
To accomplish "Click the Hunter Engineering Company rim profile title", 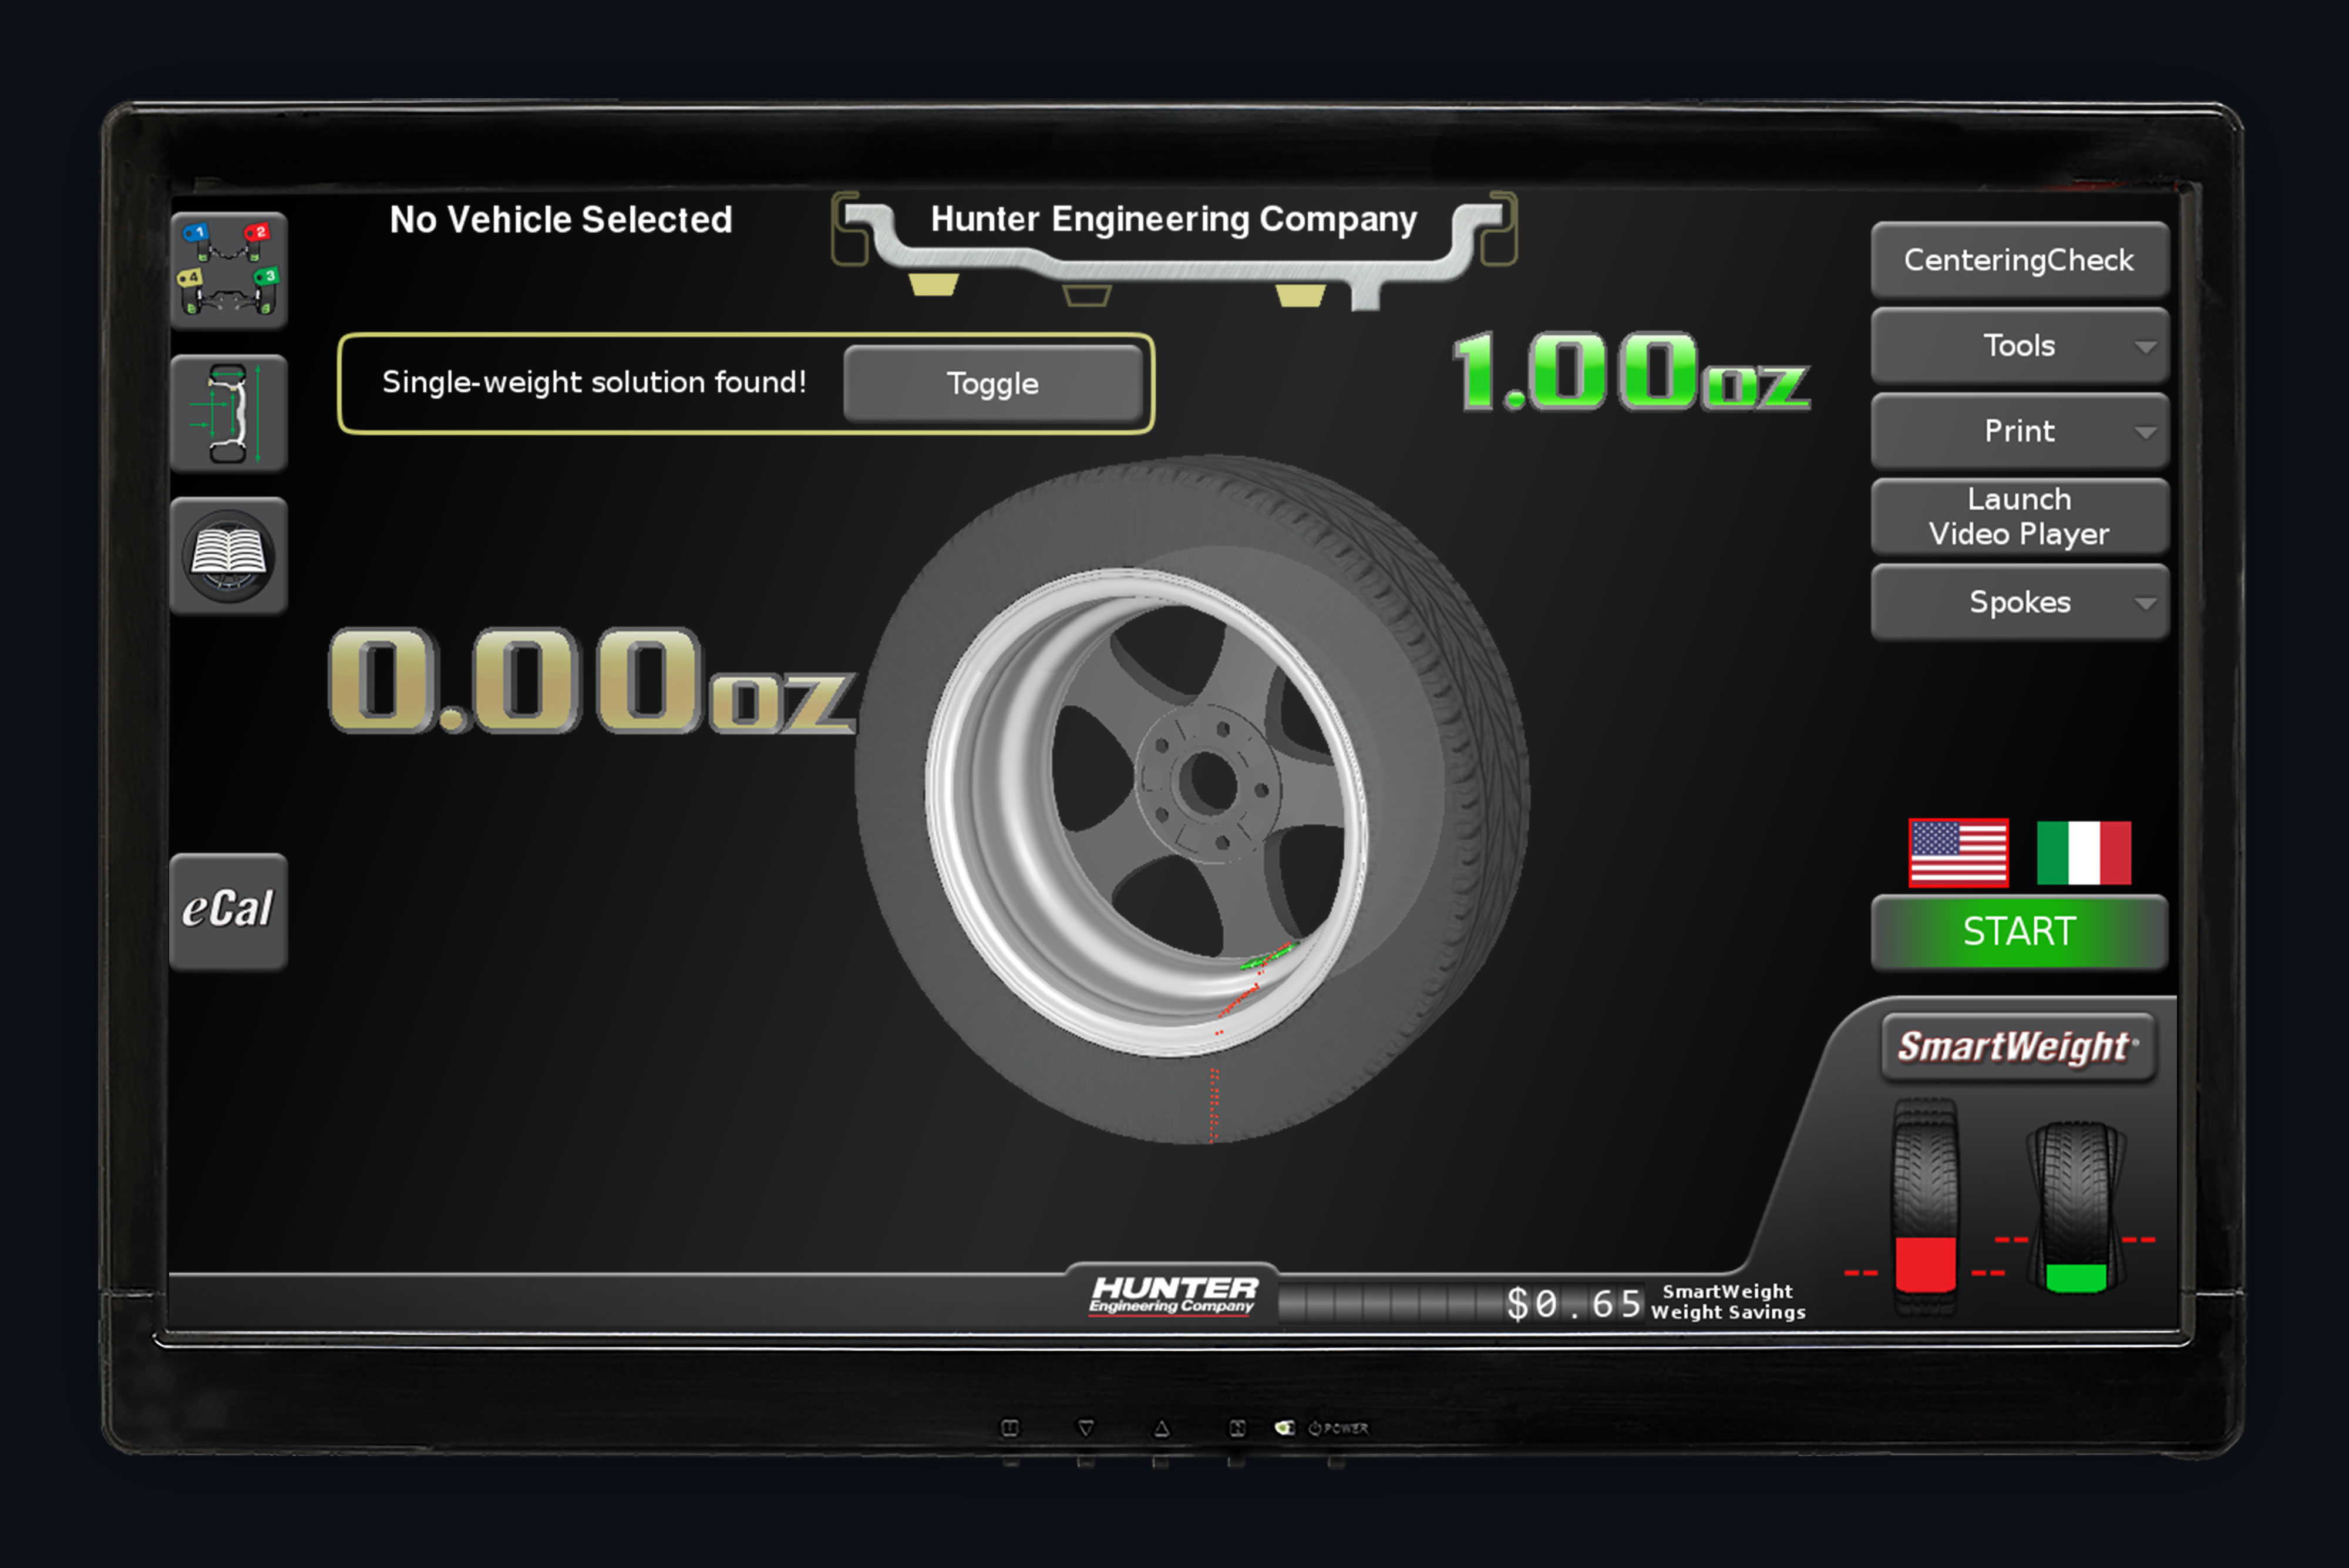I will [x=1174, y=219].
